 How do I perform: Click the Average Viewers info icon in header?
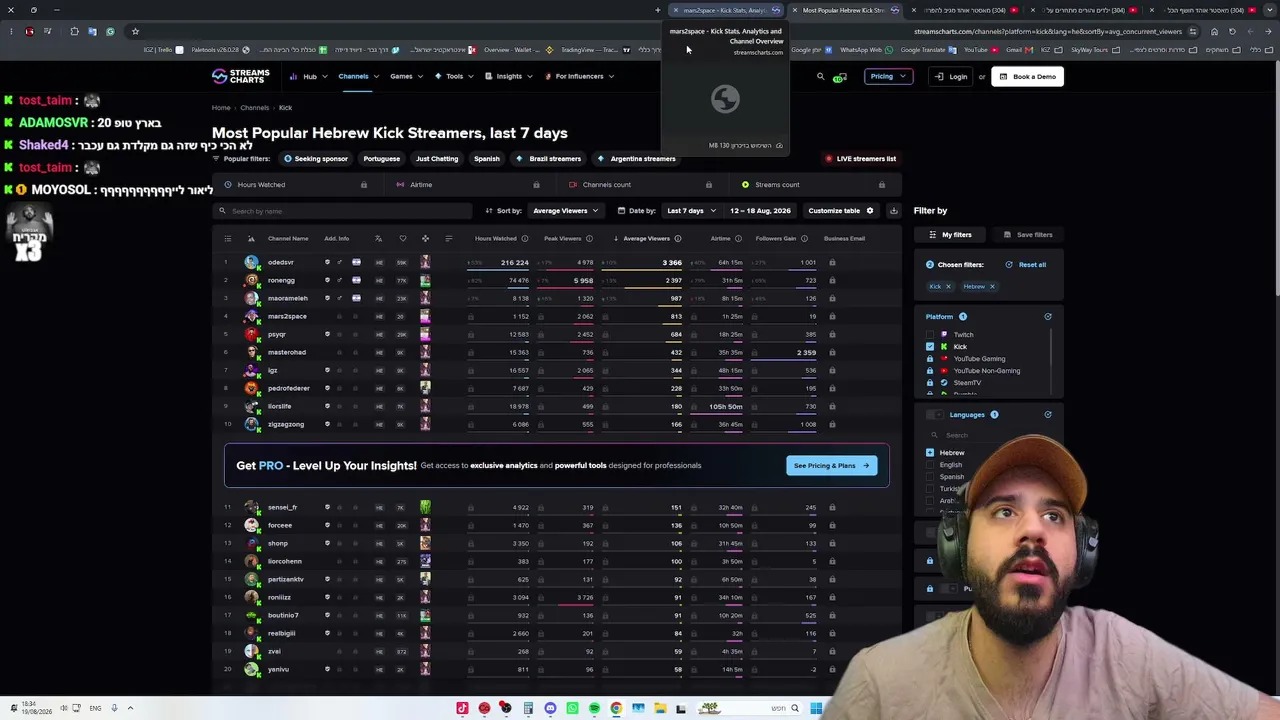678,238
